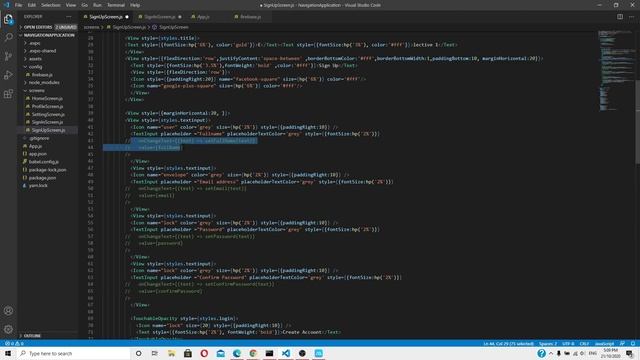This screenshot has width=640, height=360.
Task: Collapse the config folder
Action: click(35, 67)
